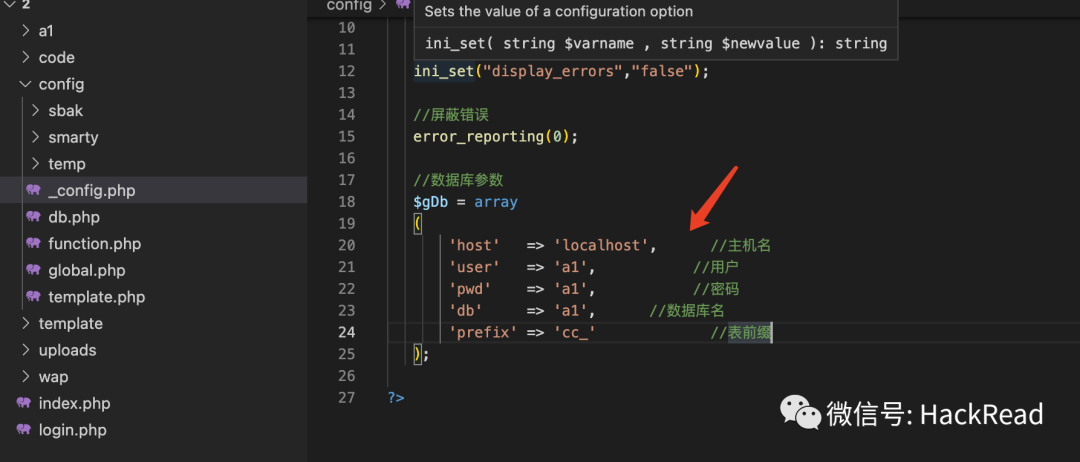Expand the template folder chevron
Screen dimensions: 1080x462
[25, 323]
